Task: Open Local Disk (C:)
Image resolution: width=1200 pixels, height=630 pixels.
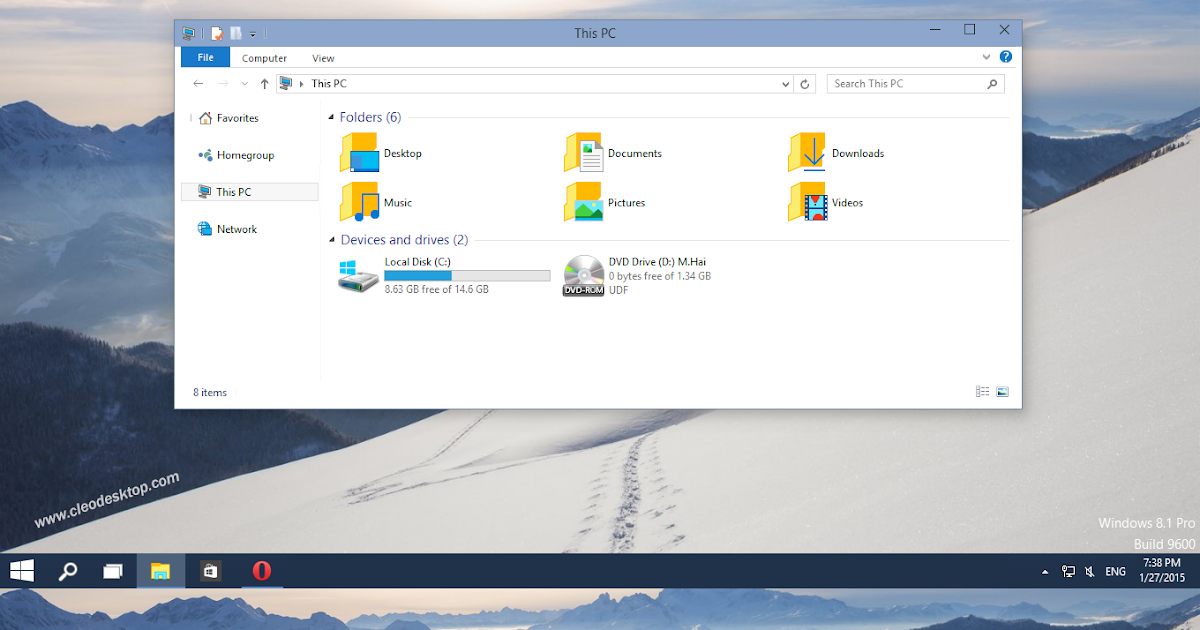Action: click(x=418, y=261)
